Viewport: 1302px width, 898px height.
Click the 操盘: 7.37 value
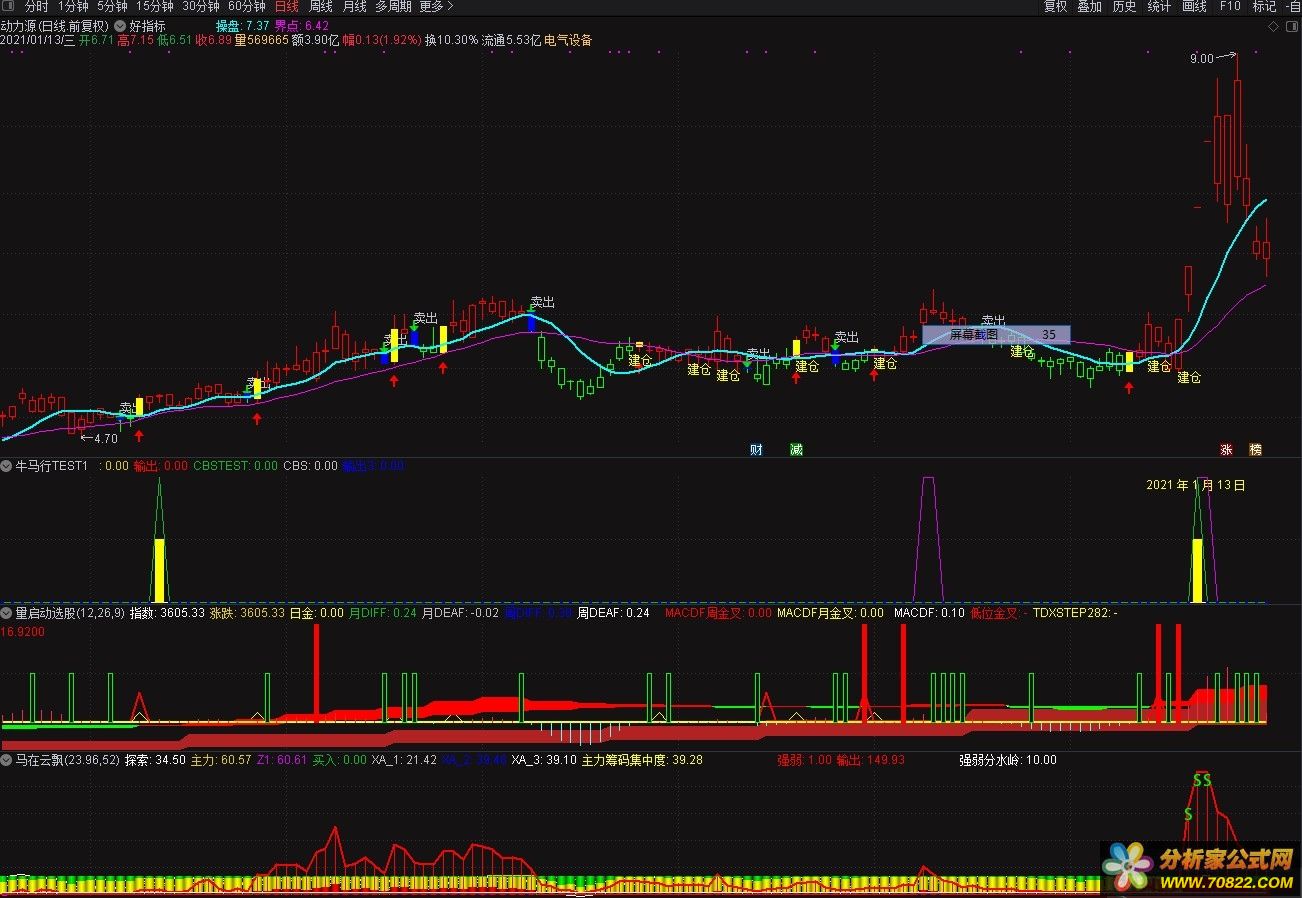point(243,26)
